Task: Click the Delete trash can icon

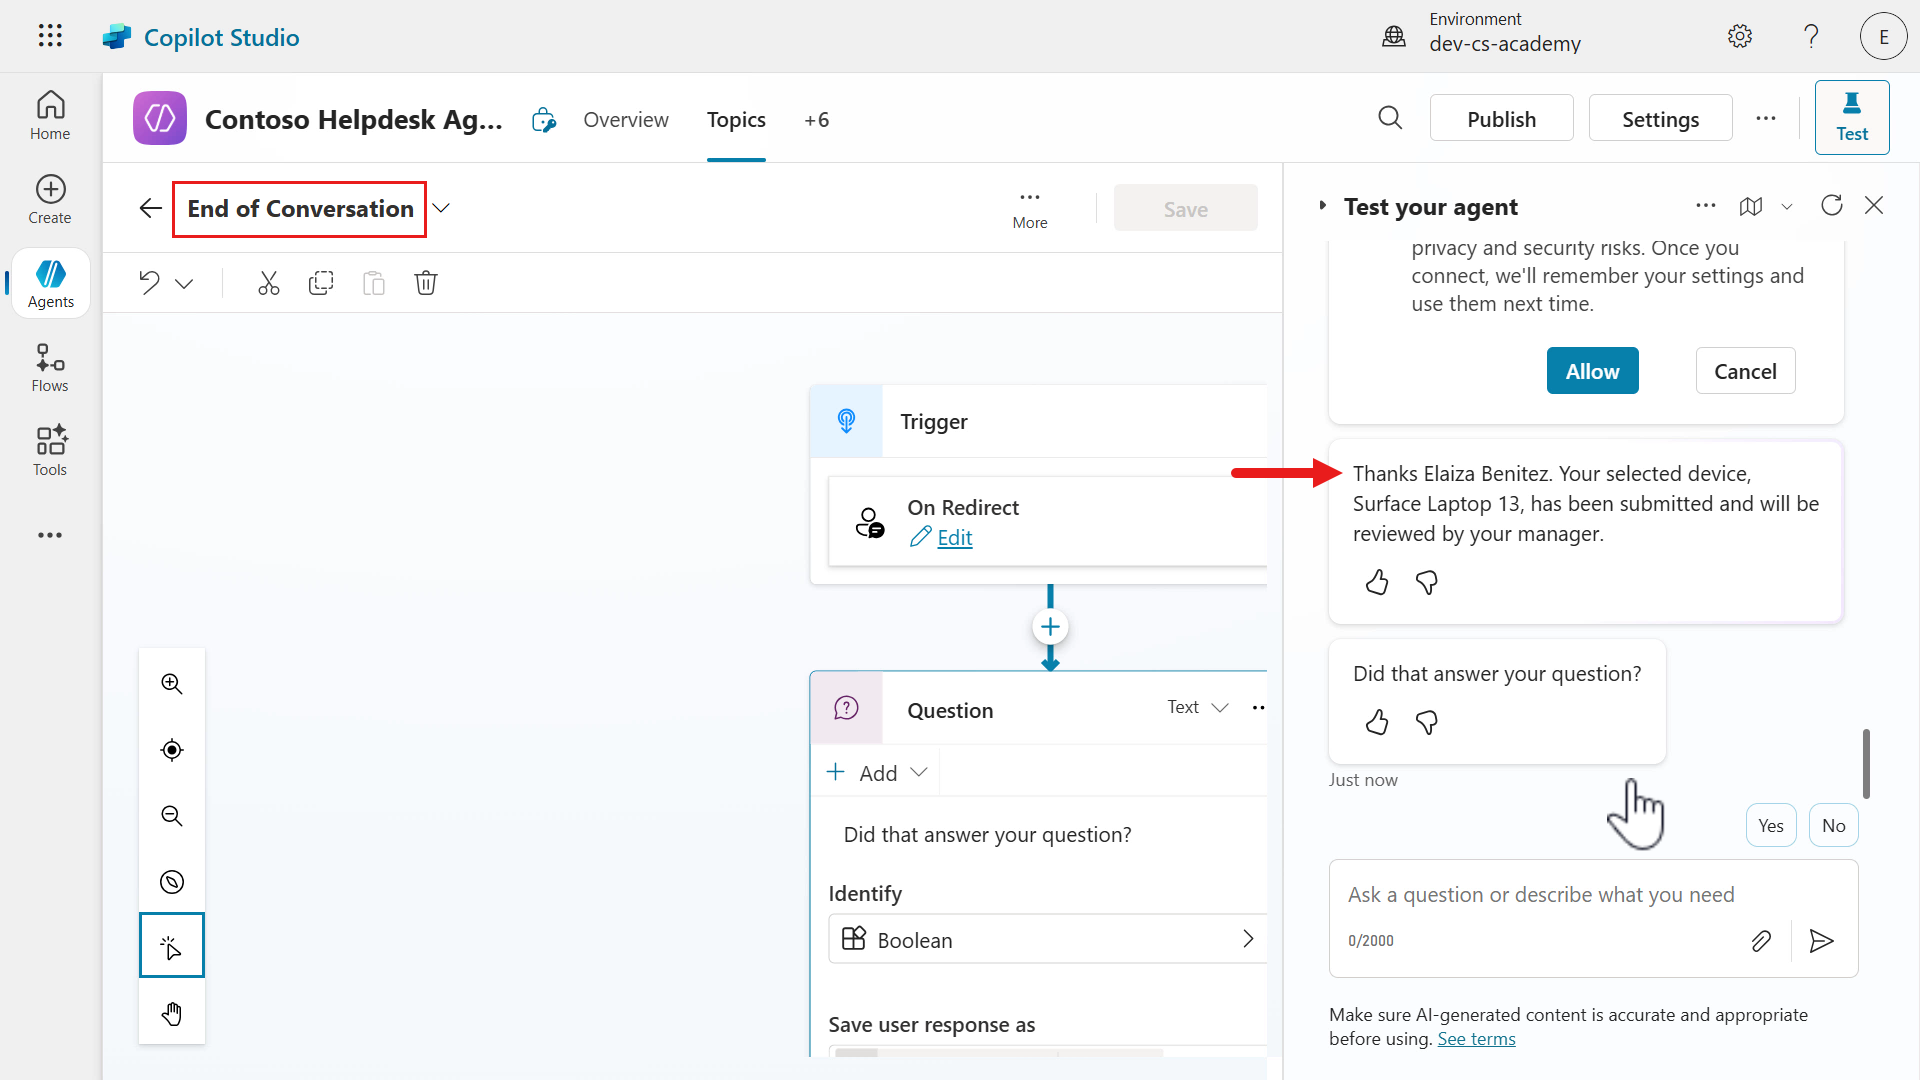Action: (426, 283)
